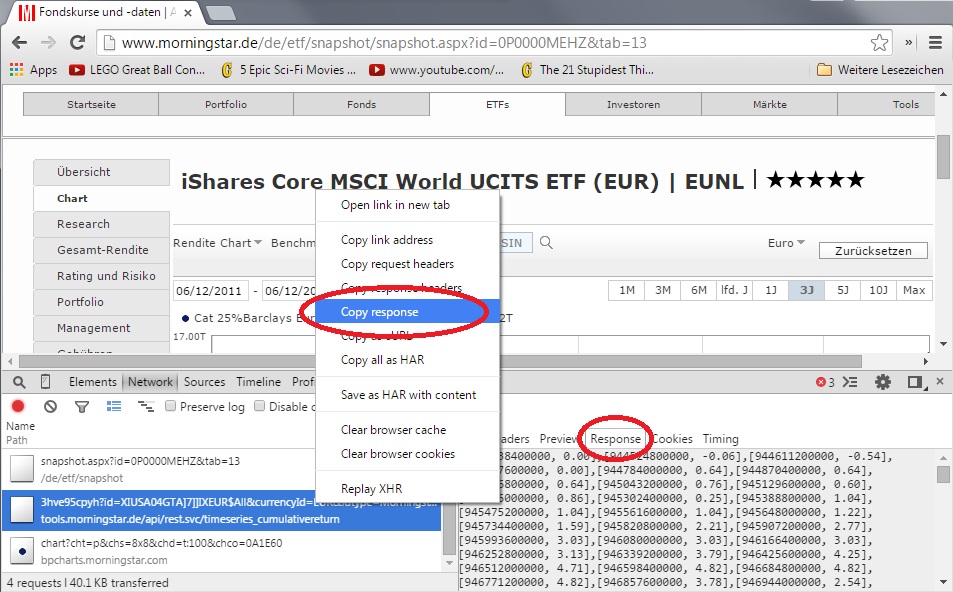Open the Chrome hamburger menu
Image resolution: width=953 pixels, height=592 pixels.
click(935, 43)
